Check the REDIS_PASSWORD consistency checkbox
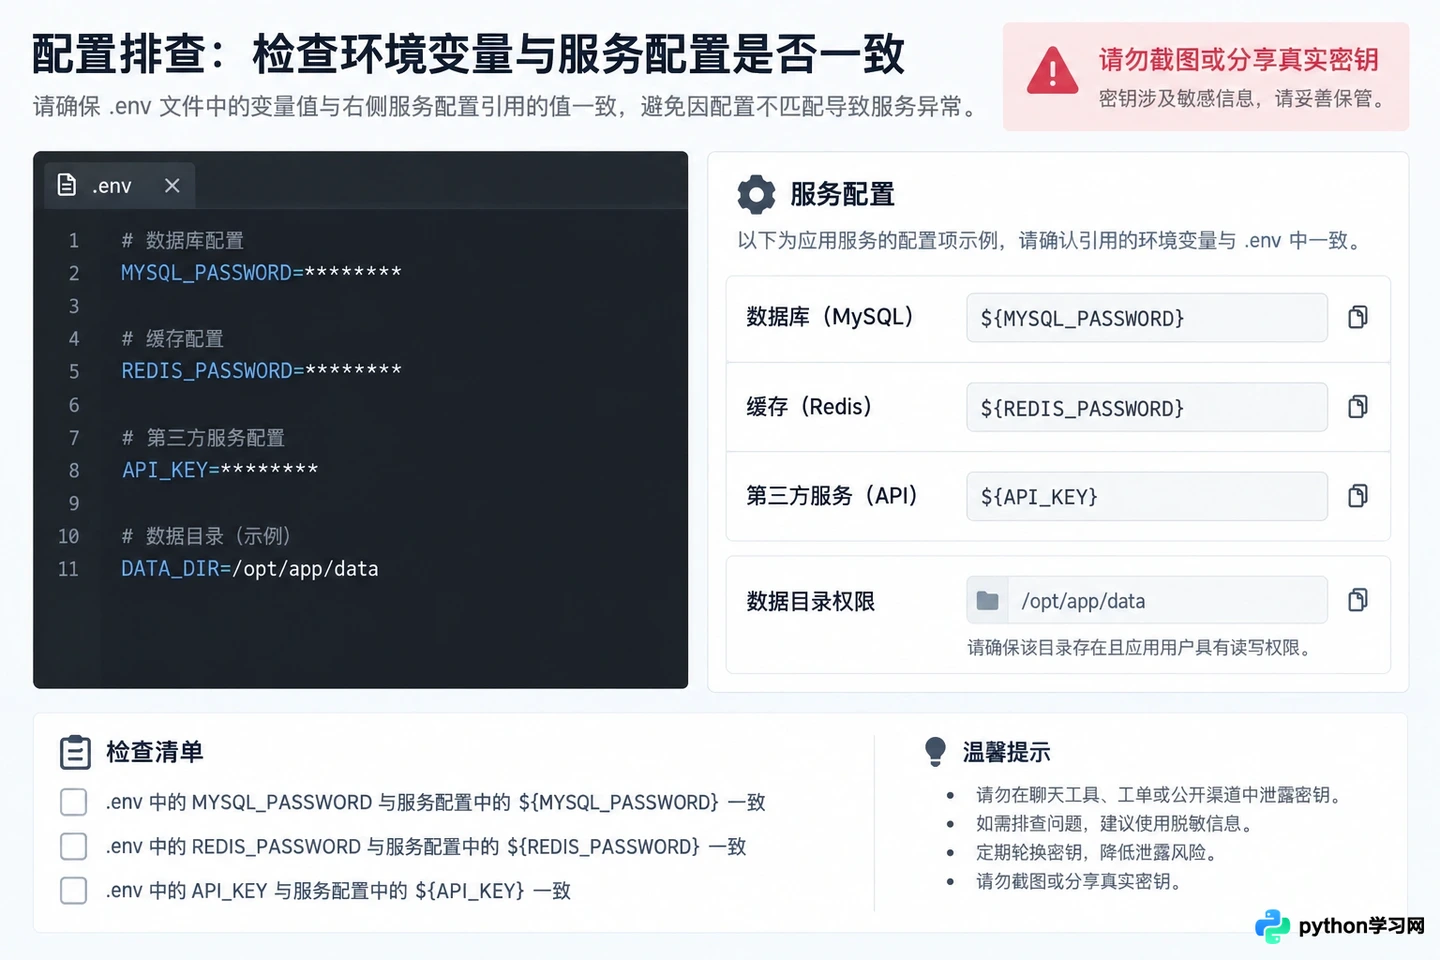The height and width of the screenshot is (960, 1440). [73, 846]
